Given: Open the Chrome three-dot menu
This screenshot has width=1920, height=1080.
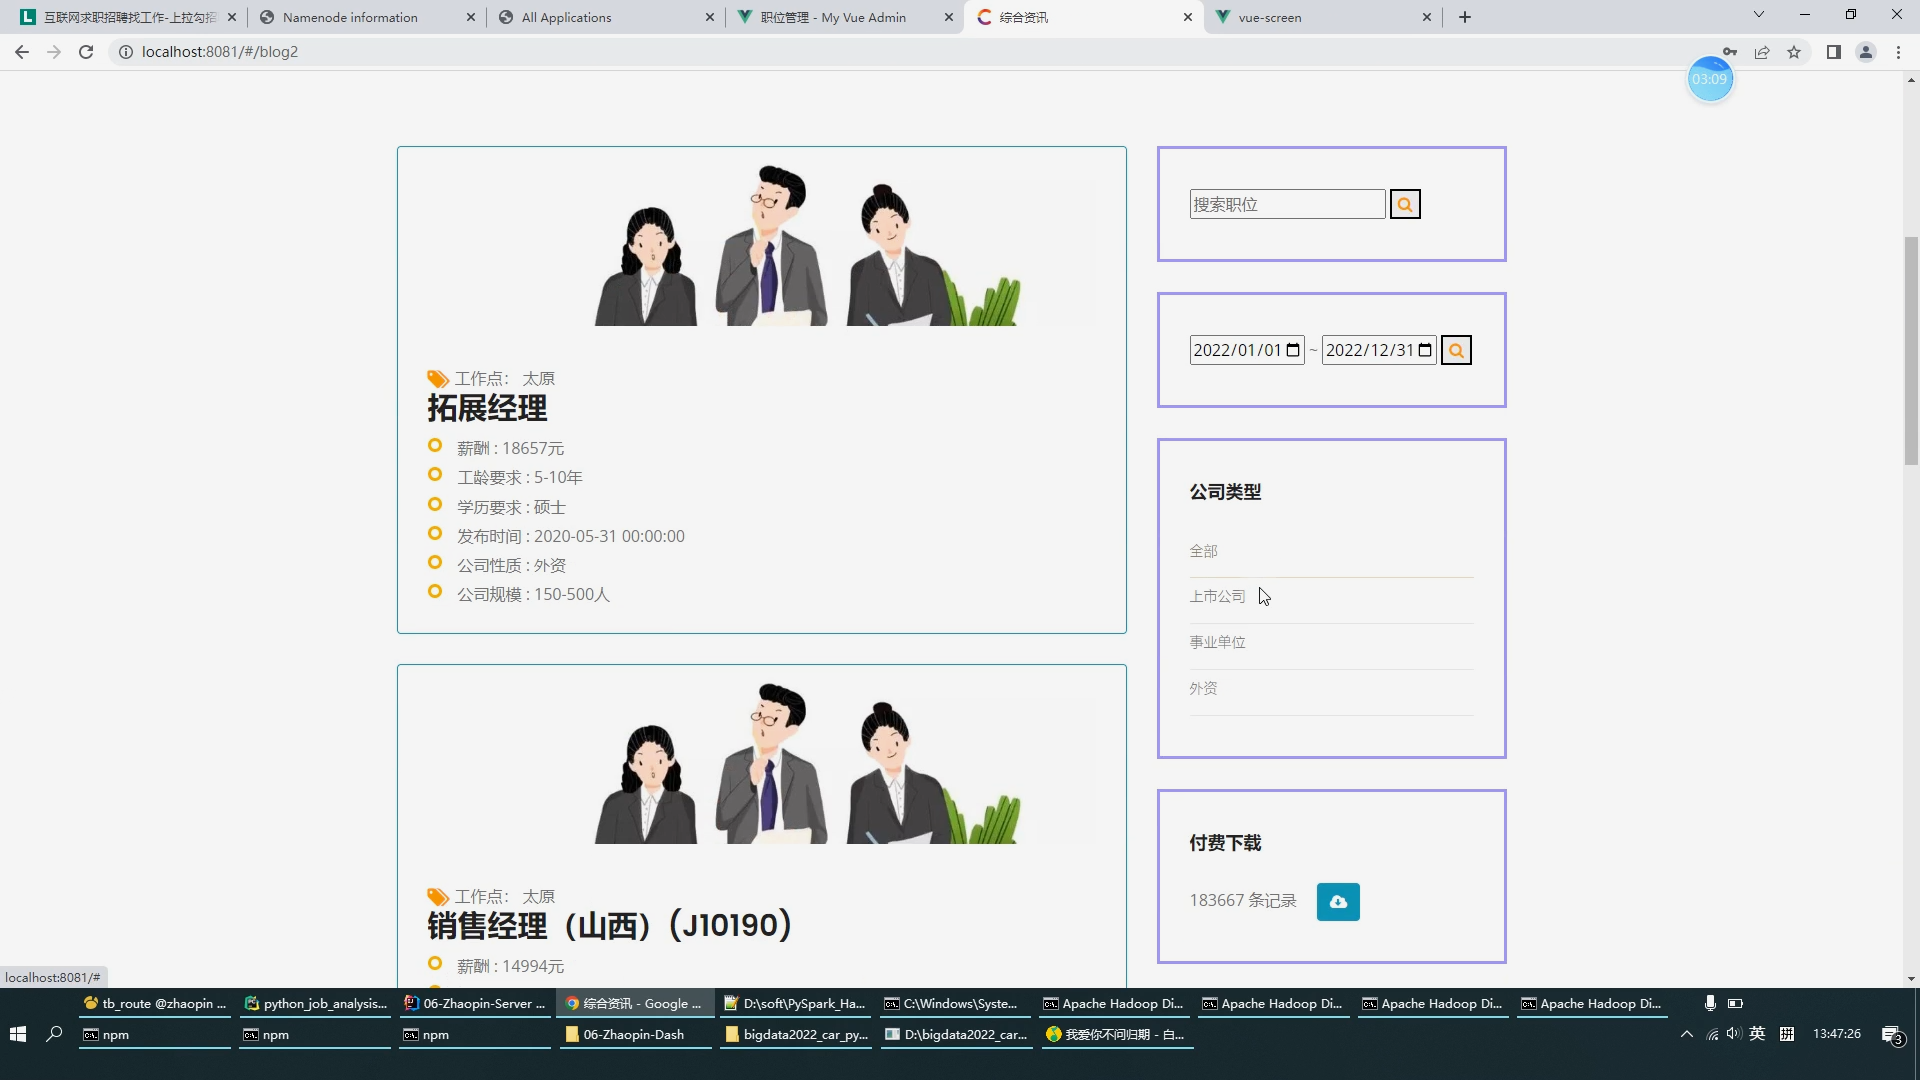Looking at the screenshot, I should (x=1898, y=52).
